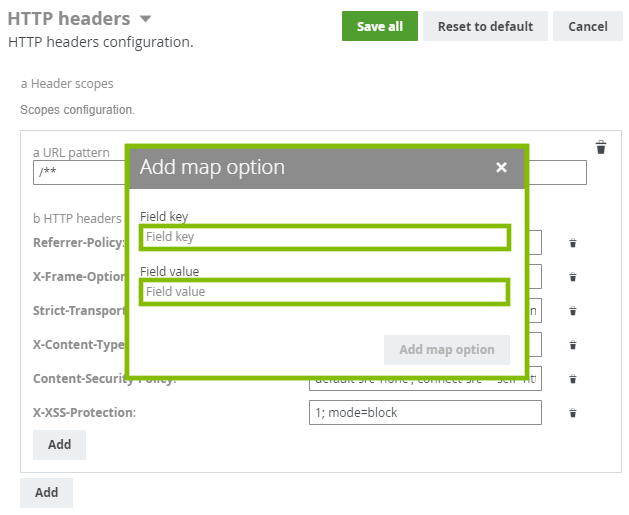Screen dimensions: 629x515
Task: Add a new HTTP header entry
Action: point(59,444)
